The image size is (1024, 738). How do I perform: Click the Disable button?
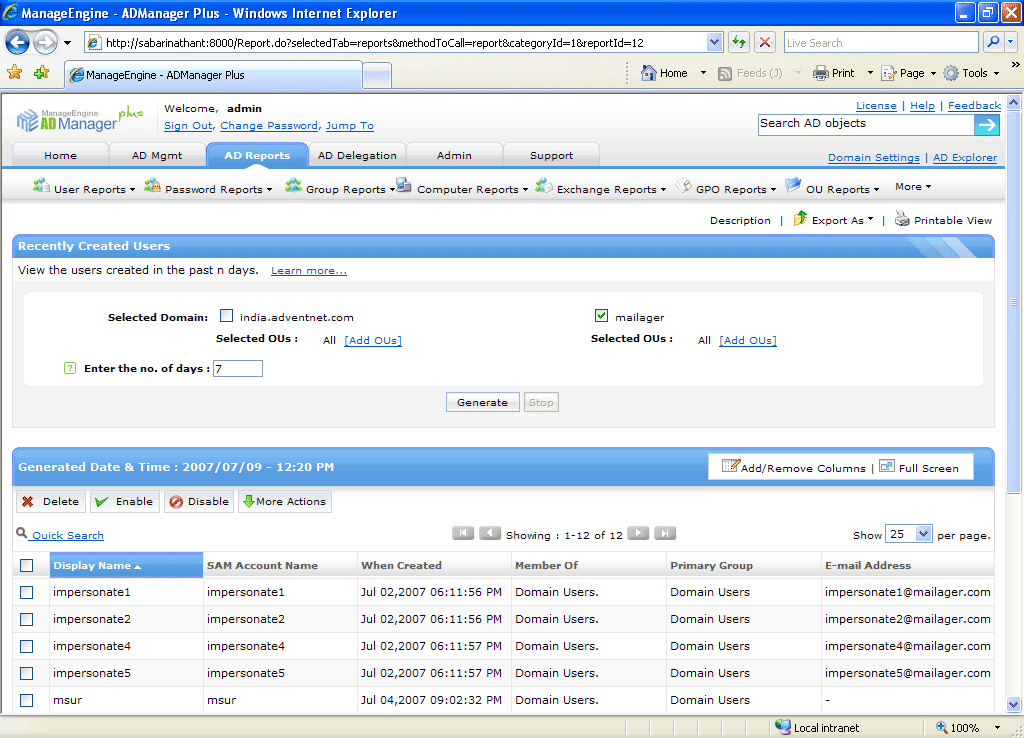coord(199,502)
